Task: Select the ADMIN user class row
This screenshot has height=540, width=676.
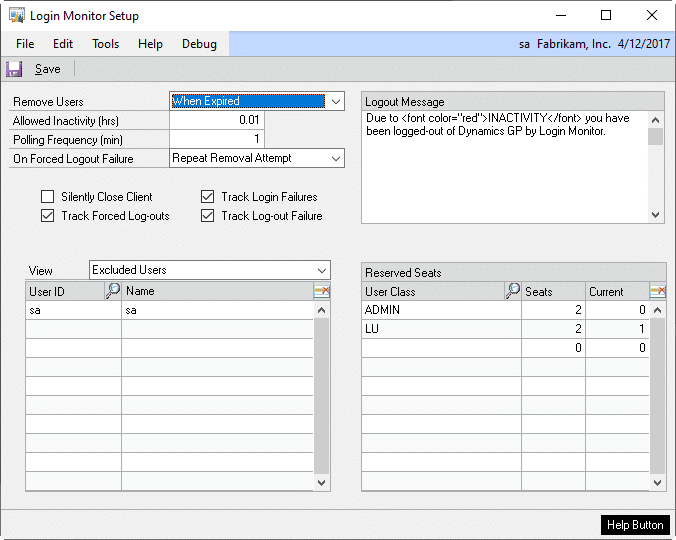Action: click(440, 310)
